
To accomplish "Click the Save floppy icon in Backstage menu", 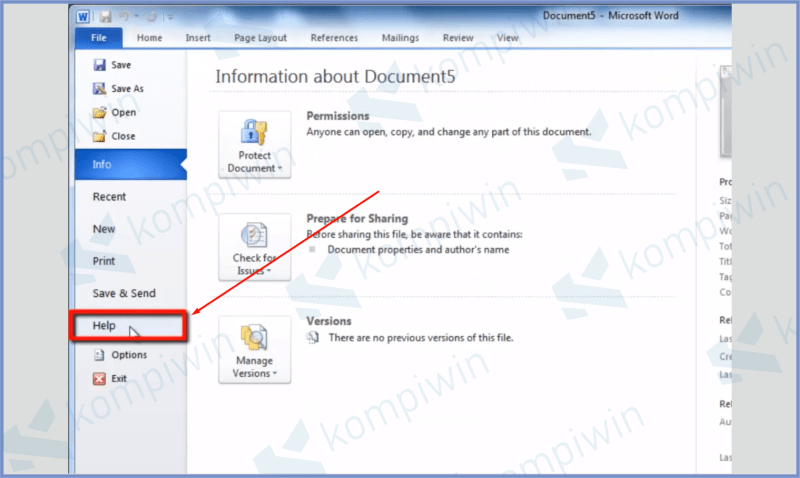I will point(99,65).
